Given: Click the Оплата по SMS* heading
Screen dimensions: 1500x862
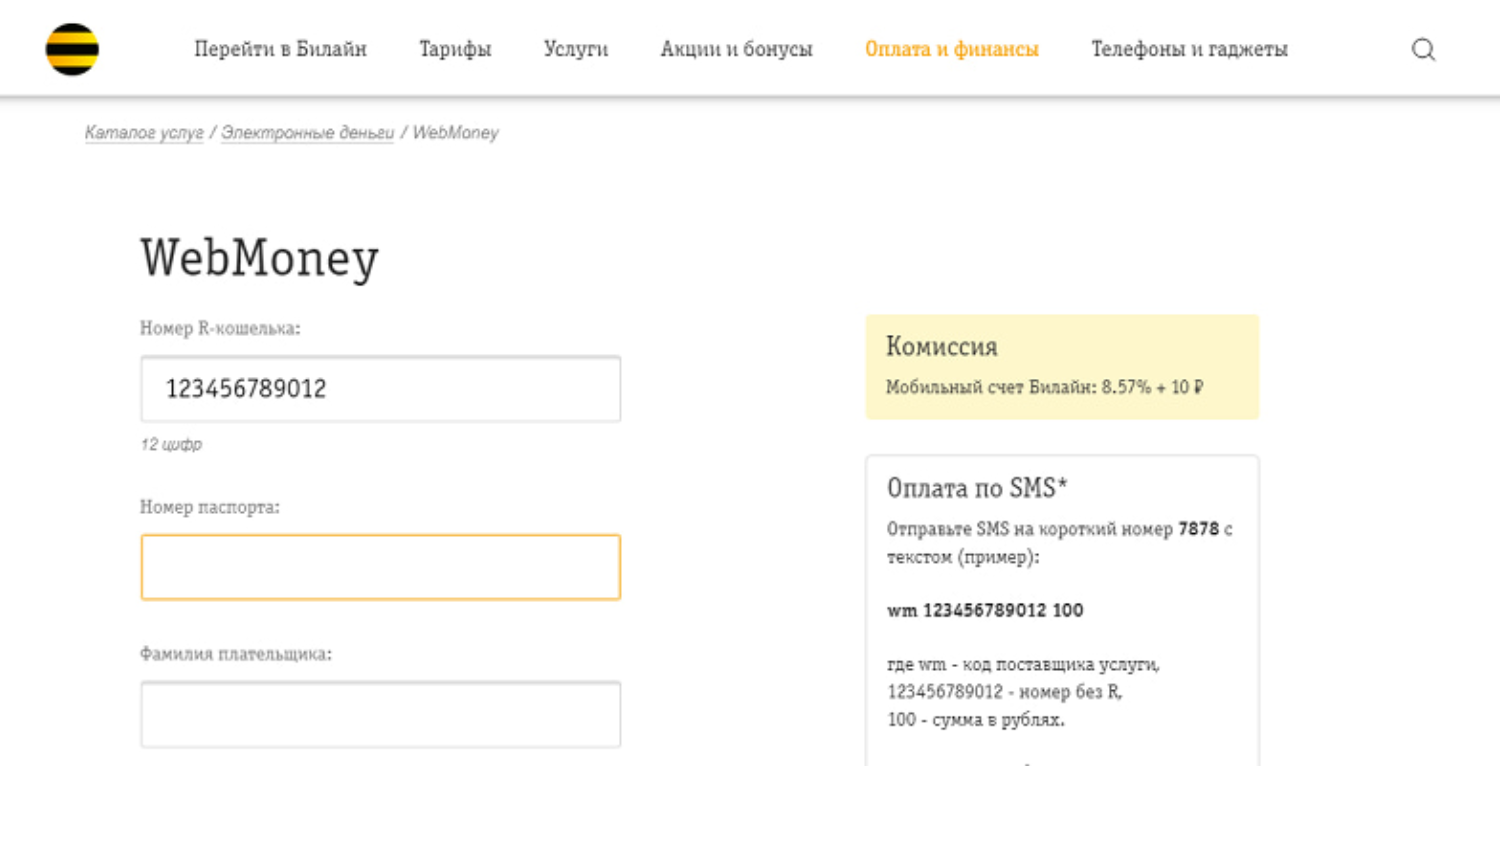Looking at the screenshot, I should coord(977,488).
